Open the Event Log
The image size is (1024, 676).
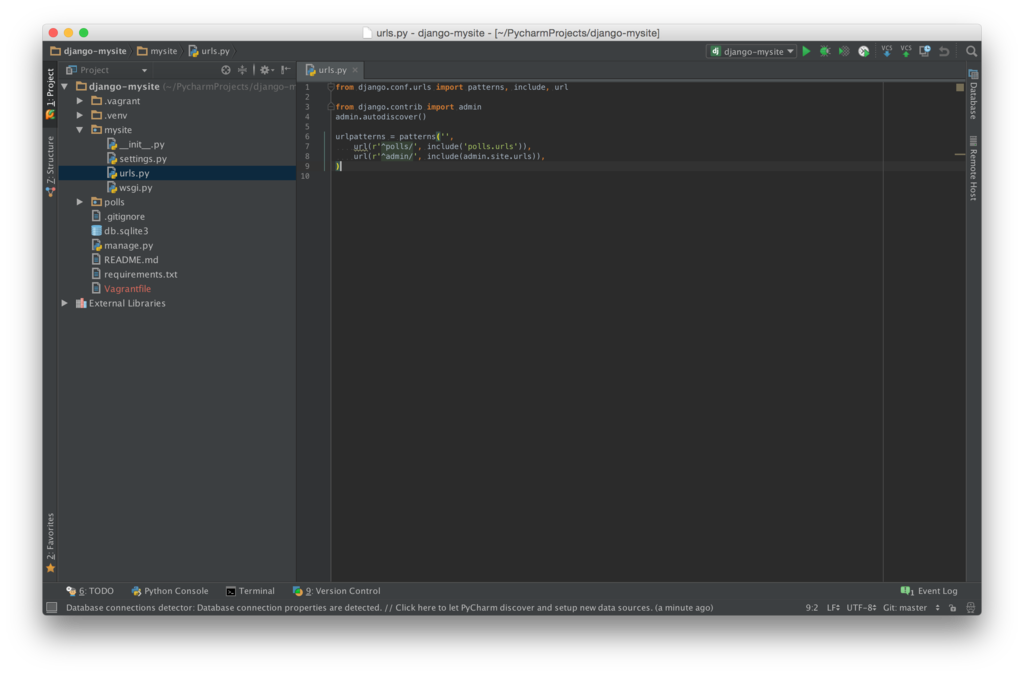(929, 591)
